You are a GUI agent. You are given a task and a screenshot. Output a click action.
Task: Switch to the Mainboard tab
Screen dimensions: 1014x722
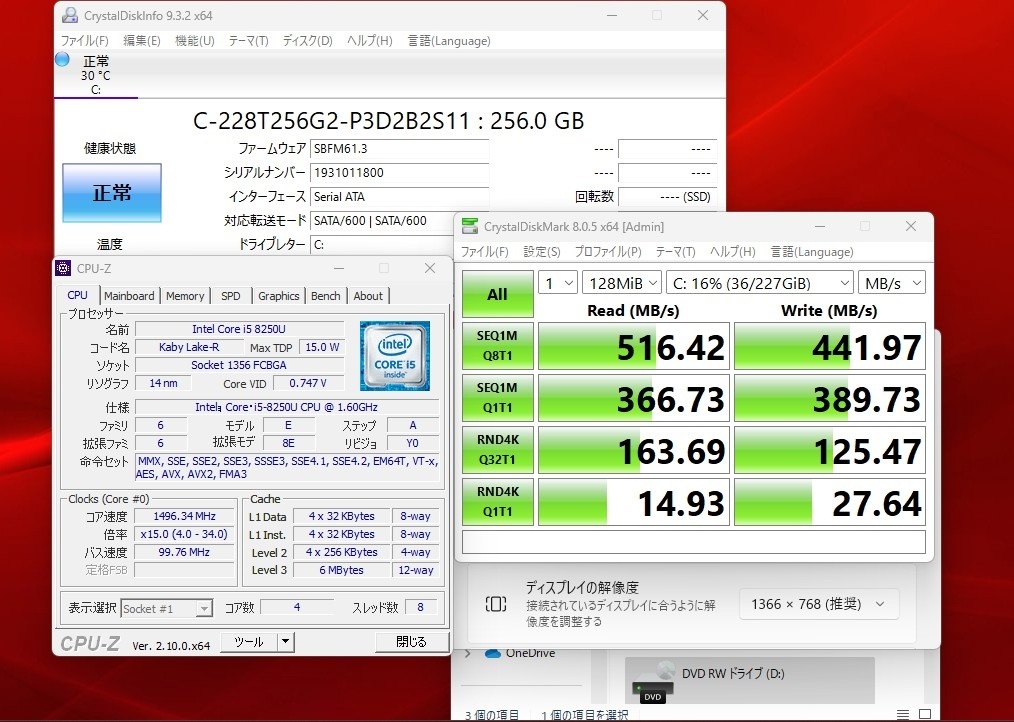pyautogui.click(x=129, y=296)
